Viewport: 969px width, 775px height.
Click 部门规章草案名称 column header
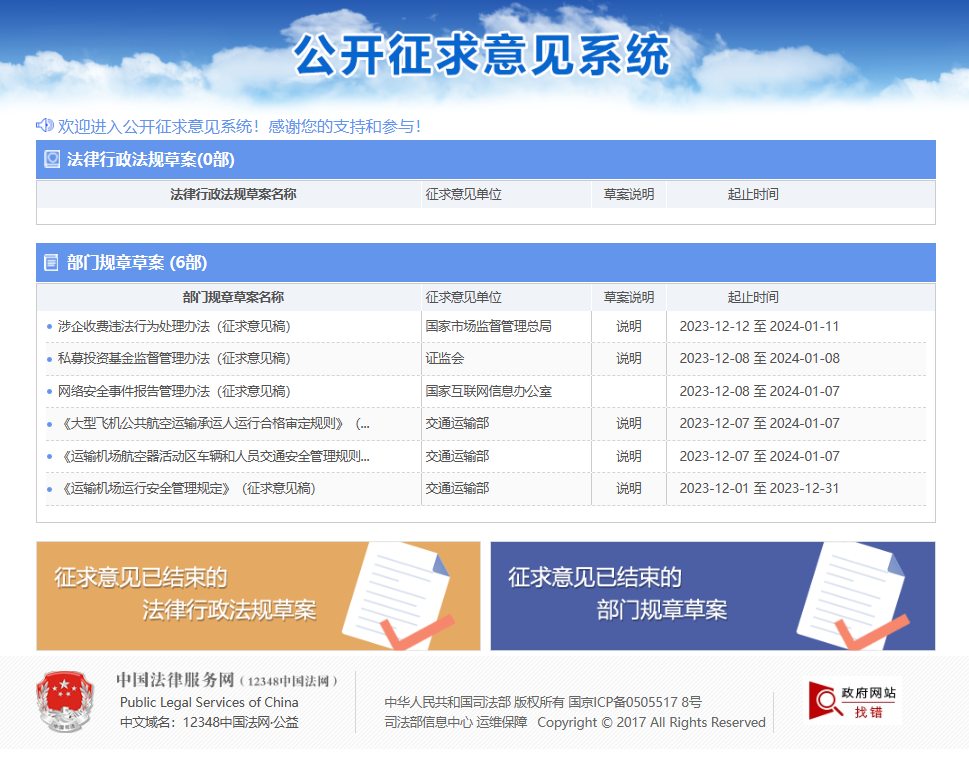tap(233, 297)
